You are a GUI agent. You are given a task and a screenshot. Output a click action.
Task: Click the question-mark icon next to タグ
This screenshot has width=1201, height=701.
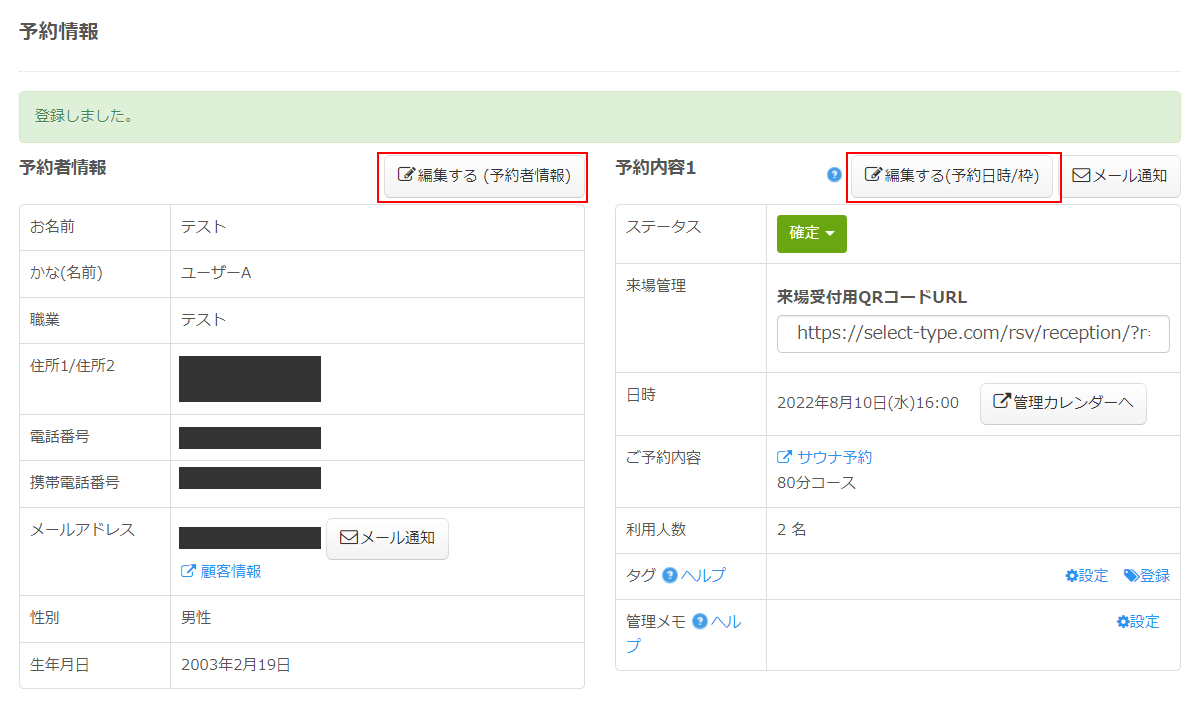pyautogui.click(x=670, y=576)
